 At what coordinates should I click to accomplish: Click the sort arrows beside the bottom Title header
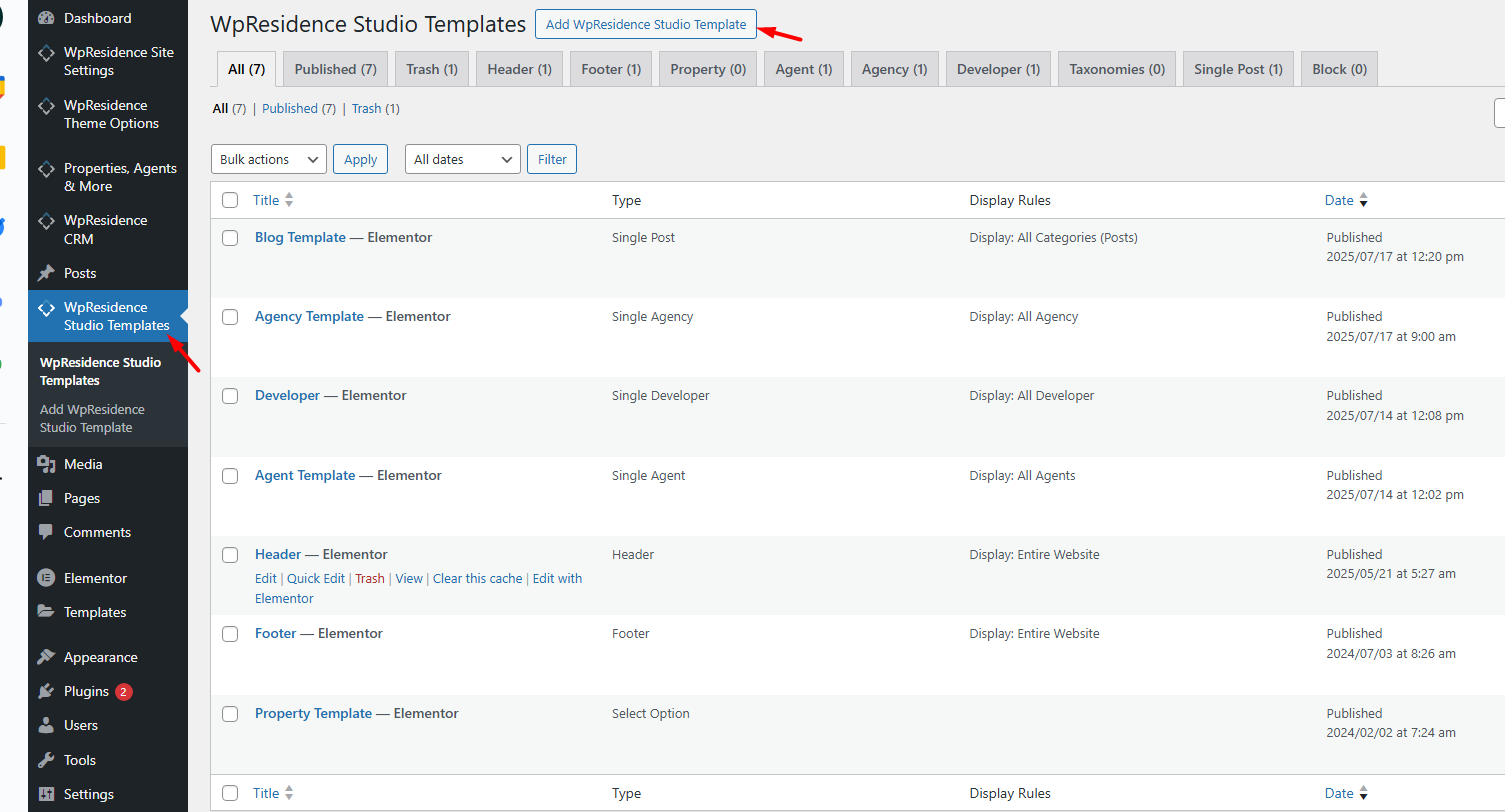(x=289, y=793)
